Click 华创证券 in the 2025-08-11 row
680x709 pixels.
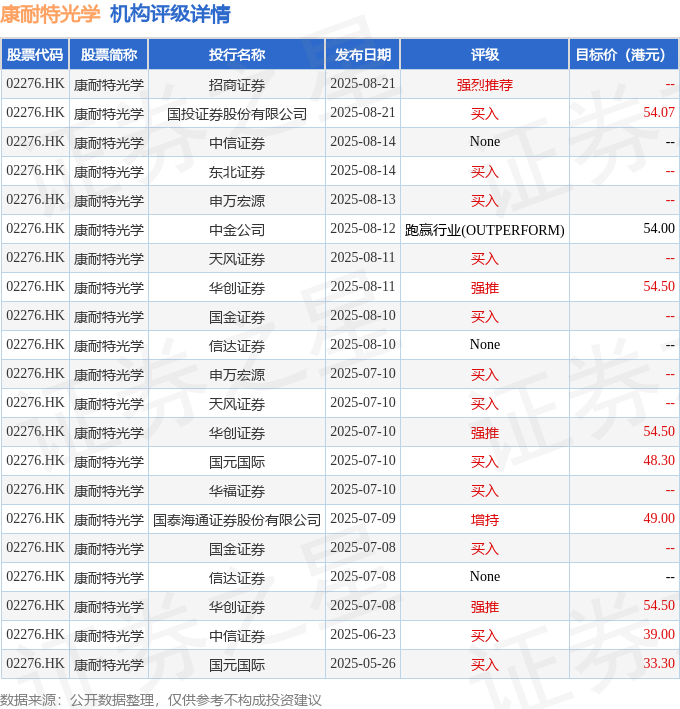click(236, 288)
